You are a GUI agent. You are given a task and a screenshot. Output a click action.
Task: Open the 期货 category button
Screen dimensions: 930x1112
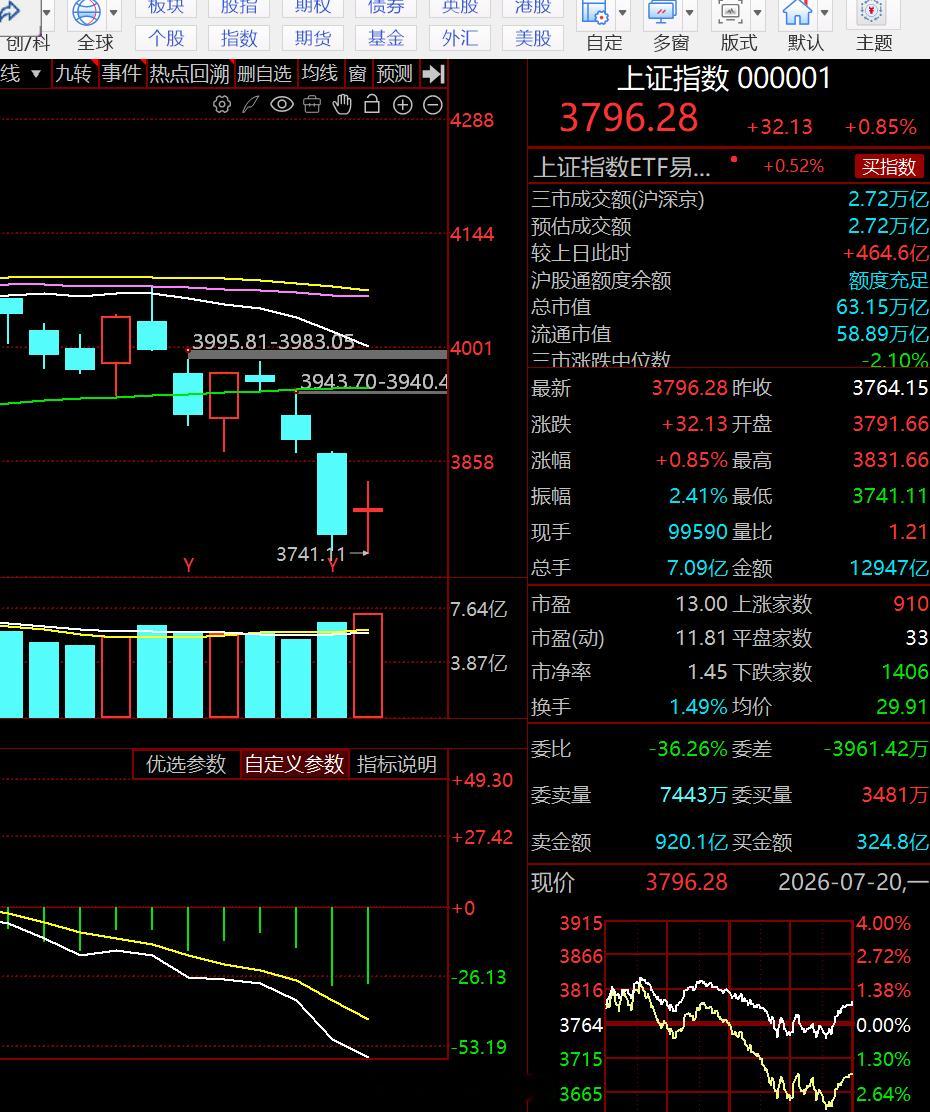(313, 38)
